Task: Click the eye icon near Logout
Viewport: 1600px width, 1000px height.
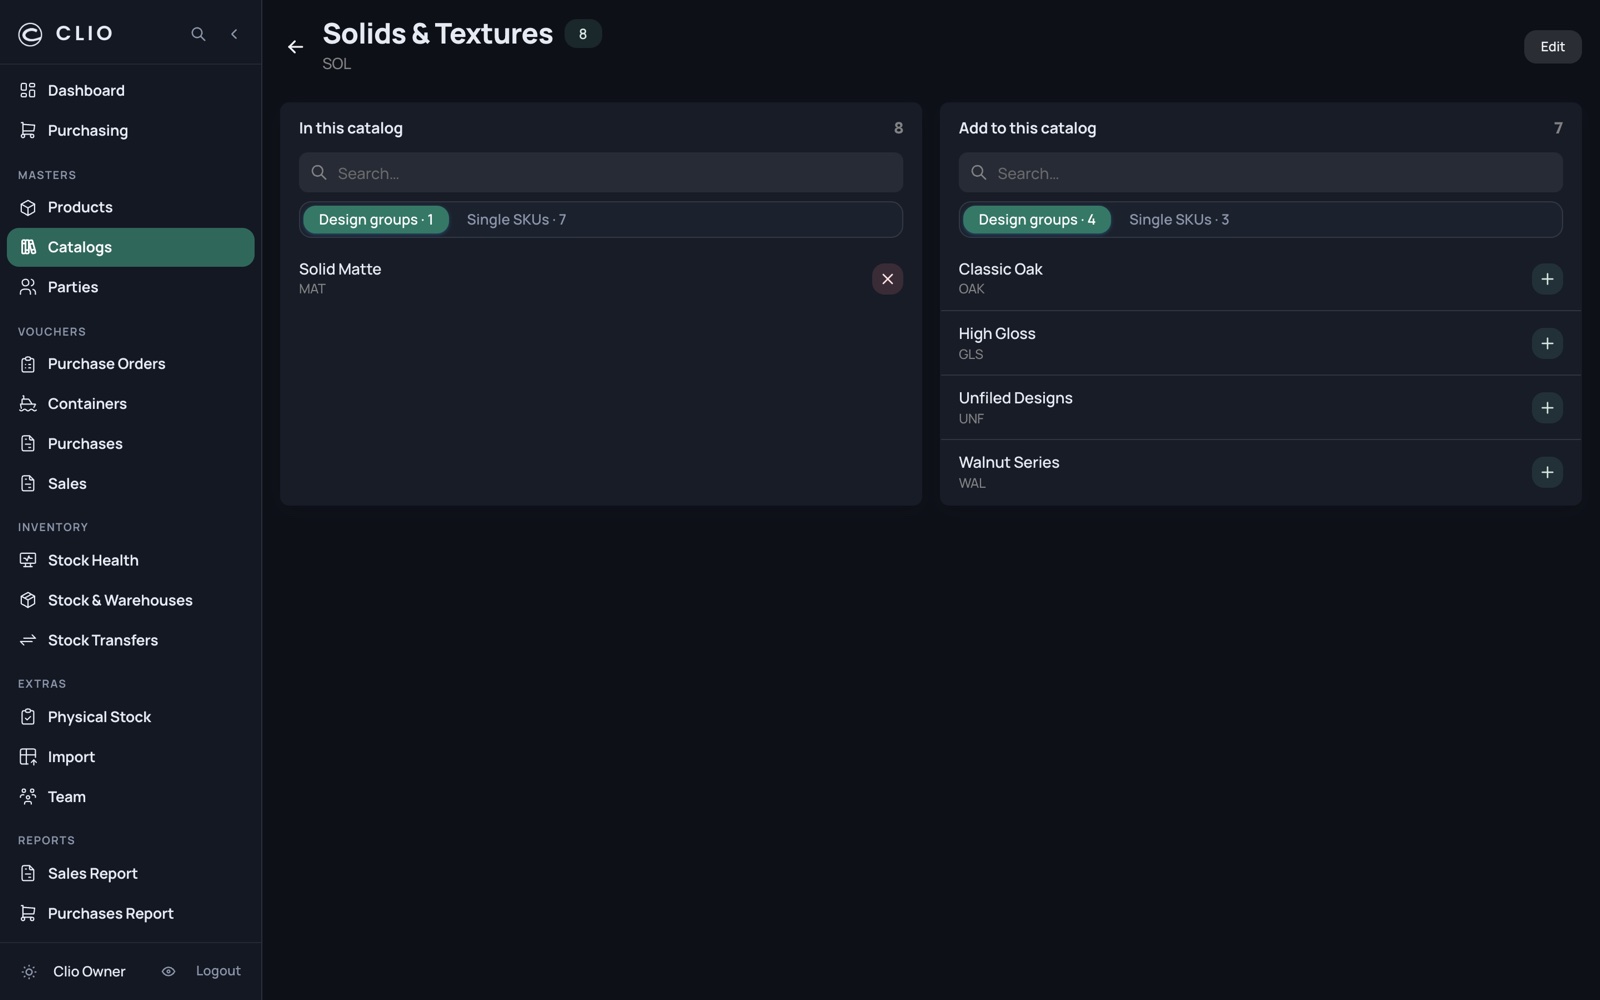Action: [x=168, y=972]
